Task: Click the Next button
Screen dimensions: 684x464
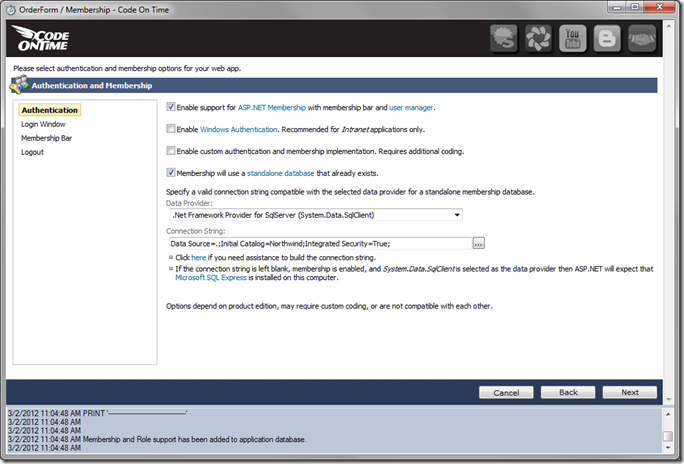Action: click(630, 392)
